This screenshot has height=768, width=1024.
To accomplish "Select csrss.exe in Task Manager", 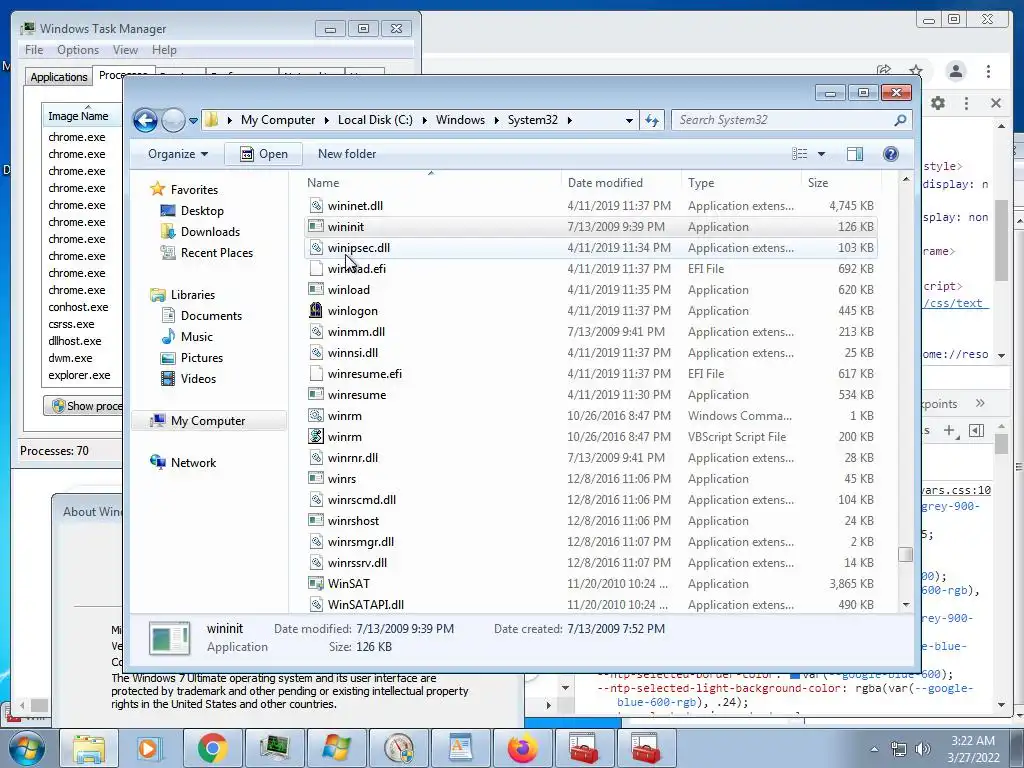I will click(x=71, y=325).
